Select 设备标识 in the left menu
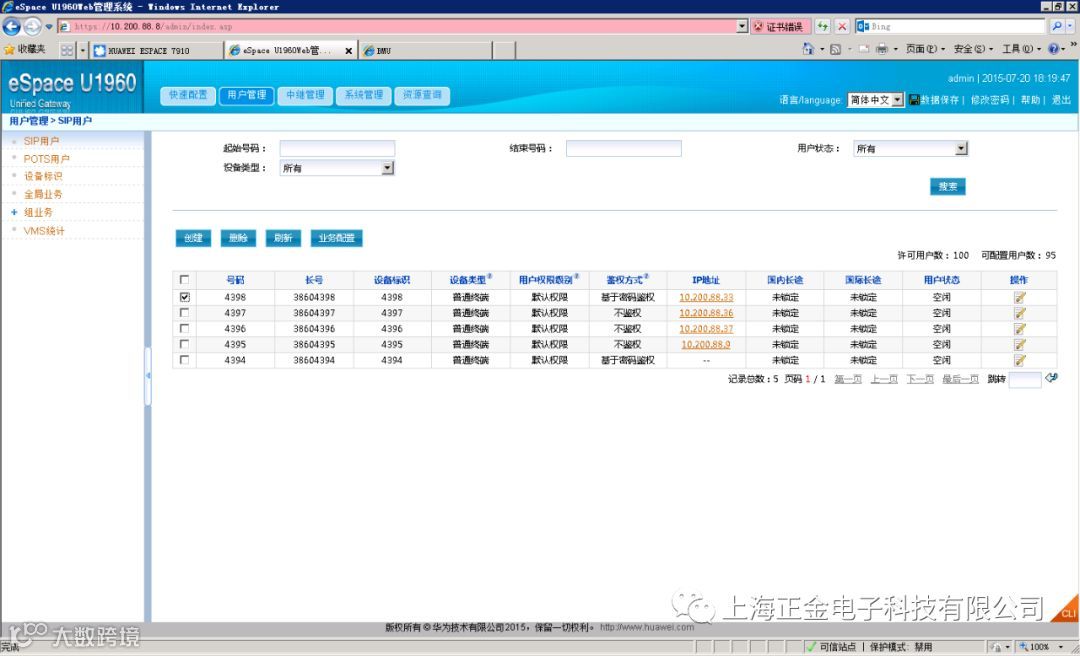Image resolution: width=1080 pixels, height=656 pixels. [x=43, y=176]
